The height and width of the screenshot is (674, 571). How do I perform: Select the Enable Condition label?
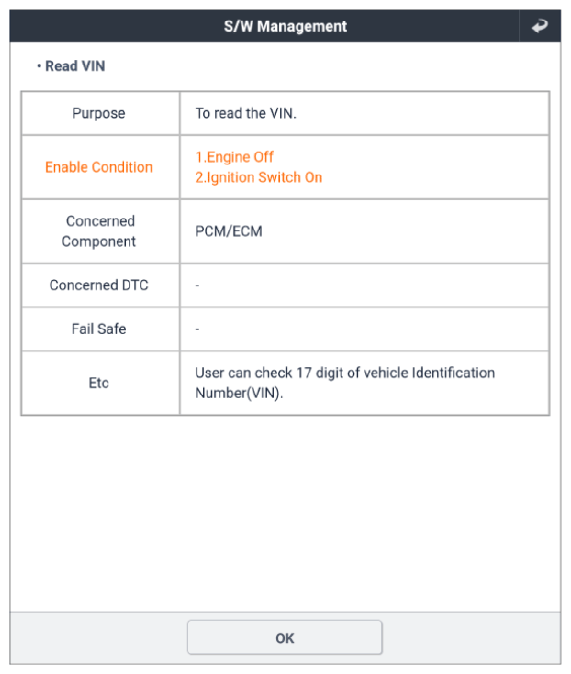coord(99,167)
